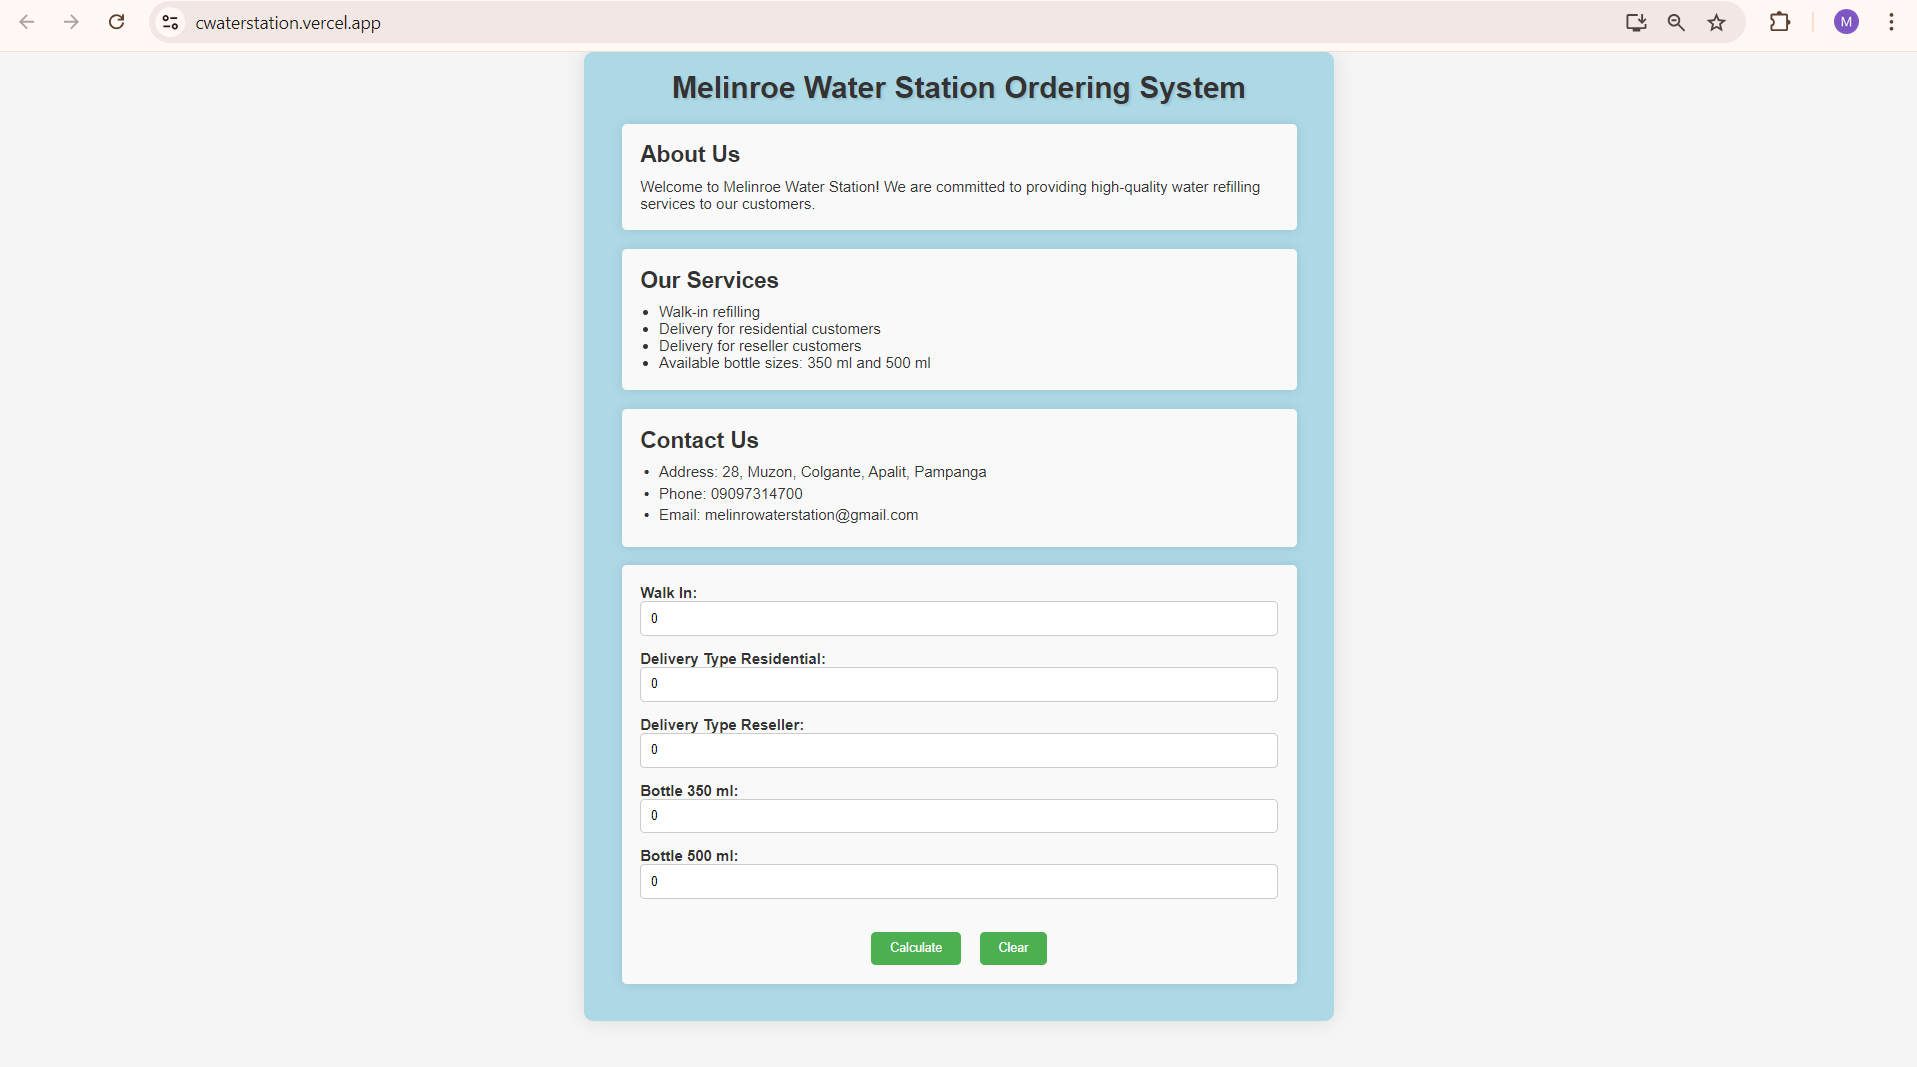Open the site permissions settings icon
Screen dimensions: 1917x1067
[169, 22]
